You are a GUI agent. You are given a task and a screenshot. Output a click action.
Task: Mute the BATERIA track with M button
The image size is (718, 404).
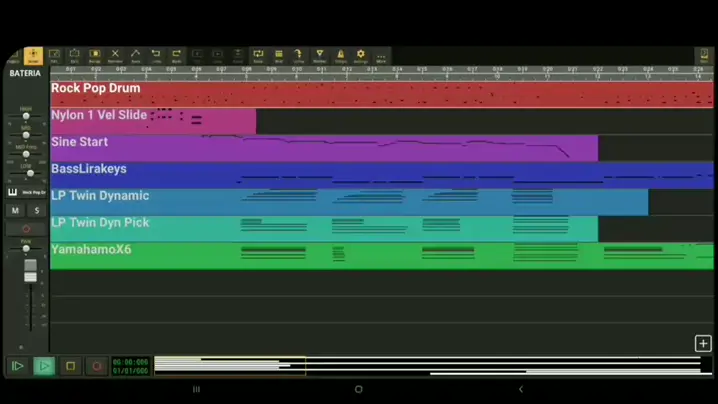pyautogui.click(x=16, y=210)
